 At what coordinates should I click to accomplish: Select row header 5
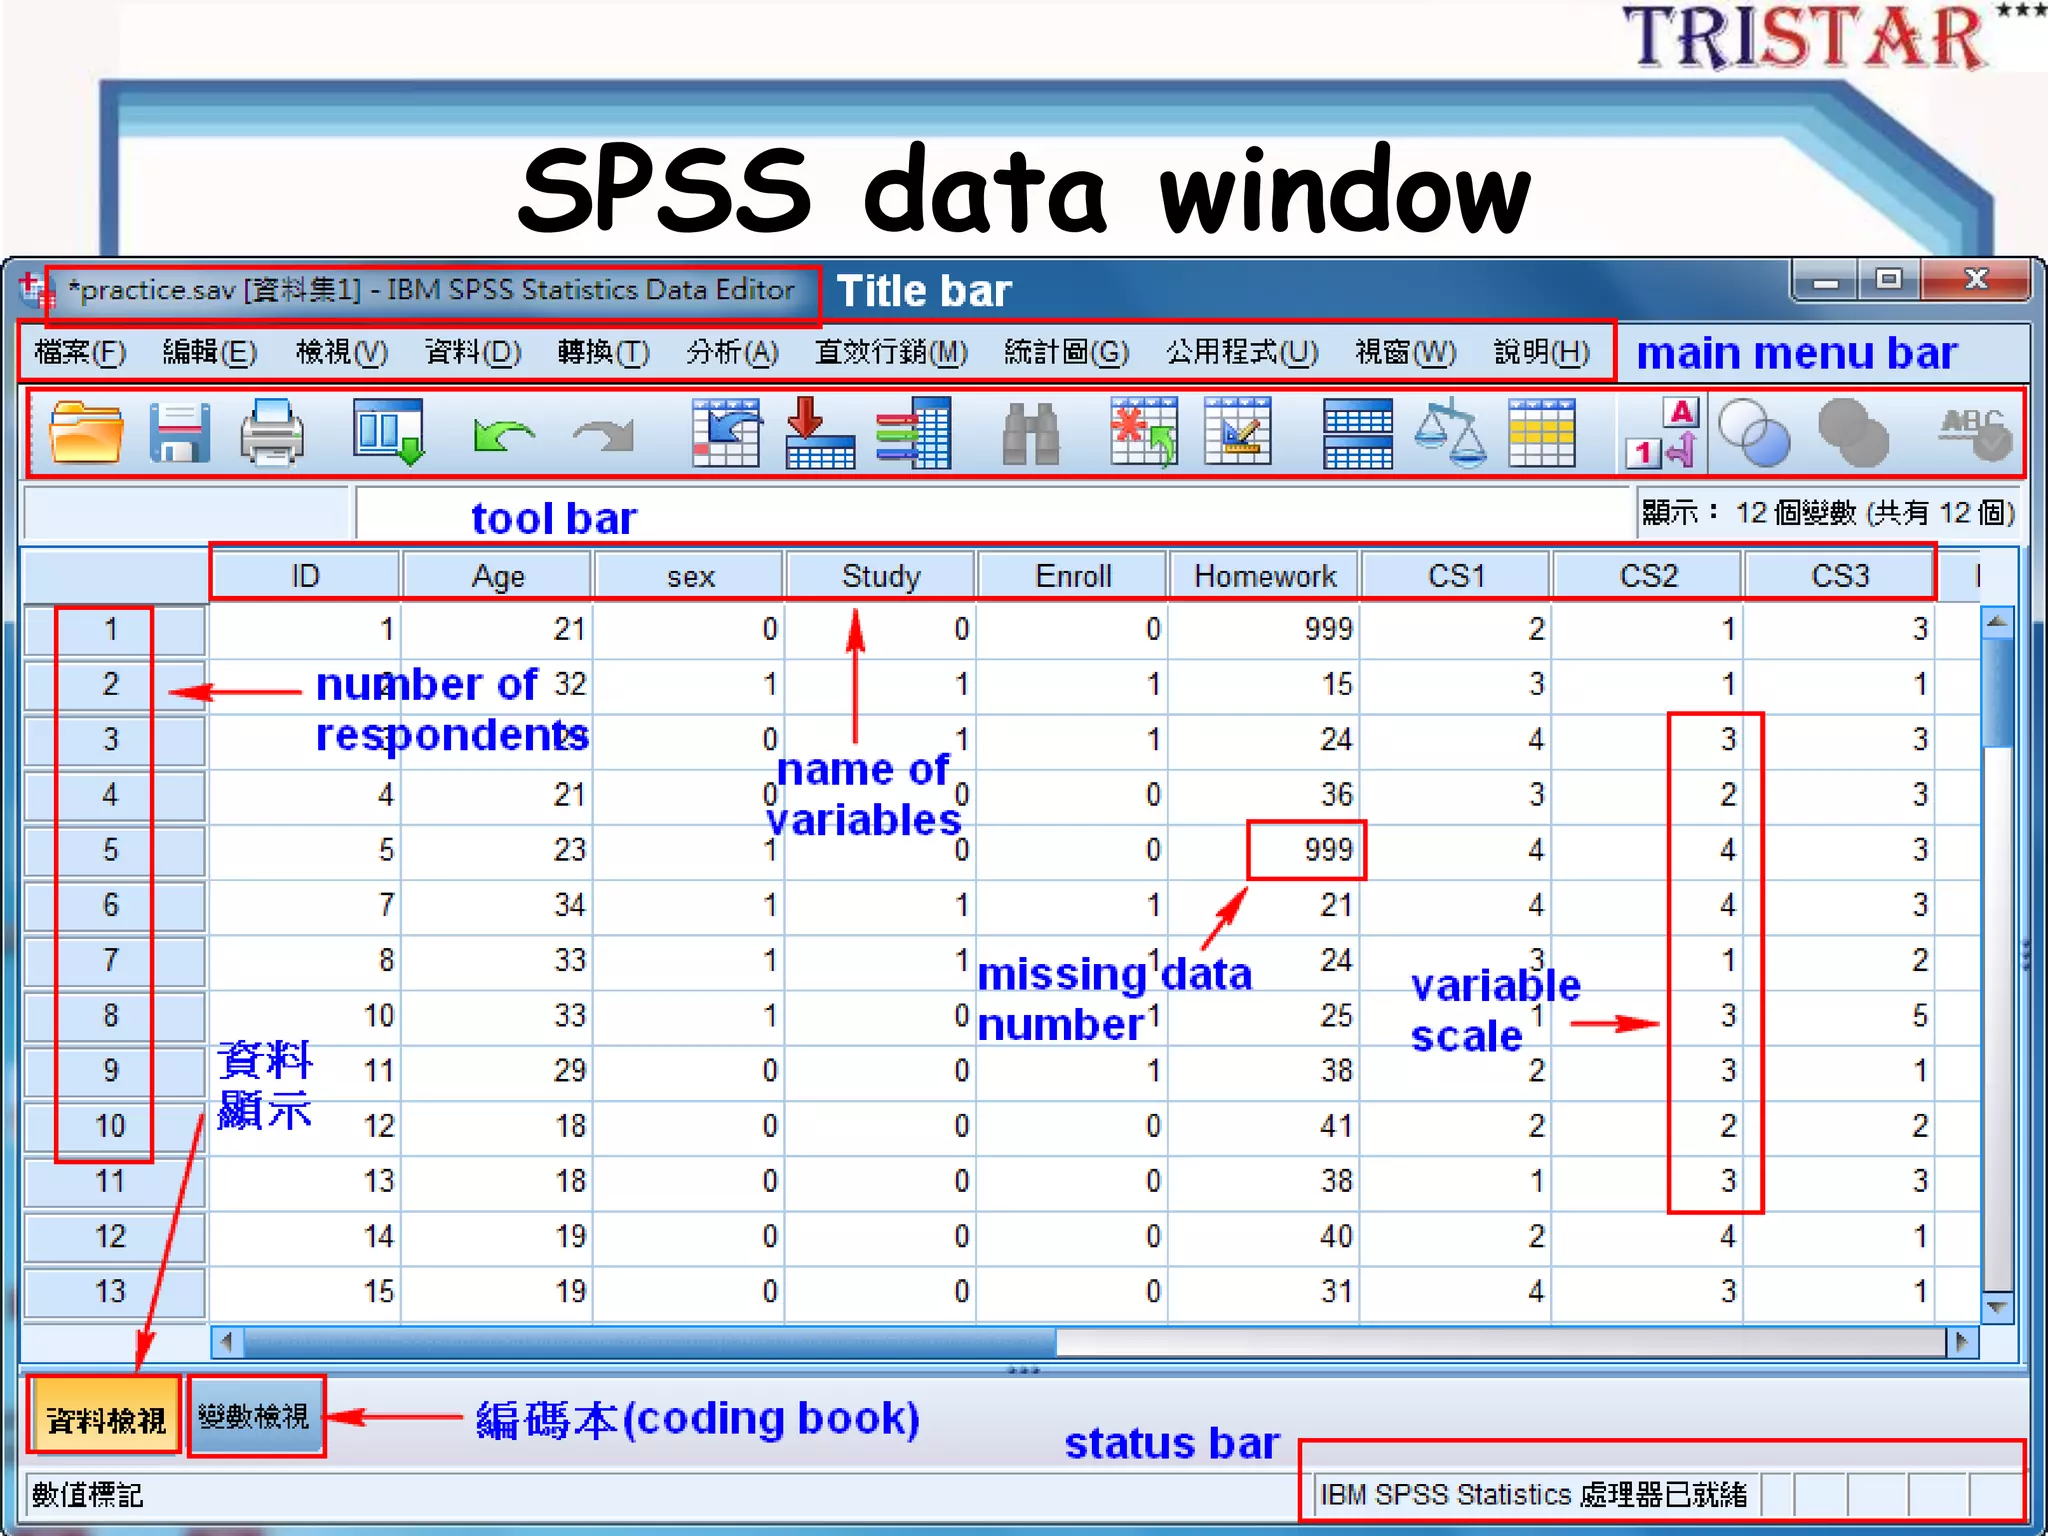(113, 850)
